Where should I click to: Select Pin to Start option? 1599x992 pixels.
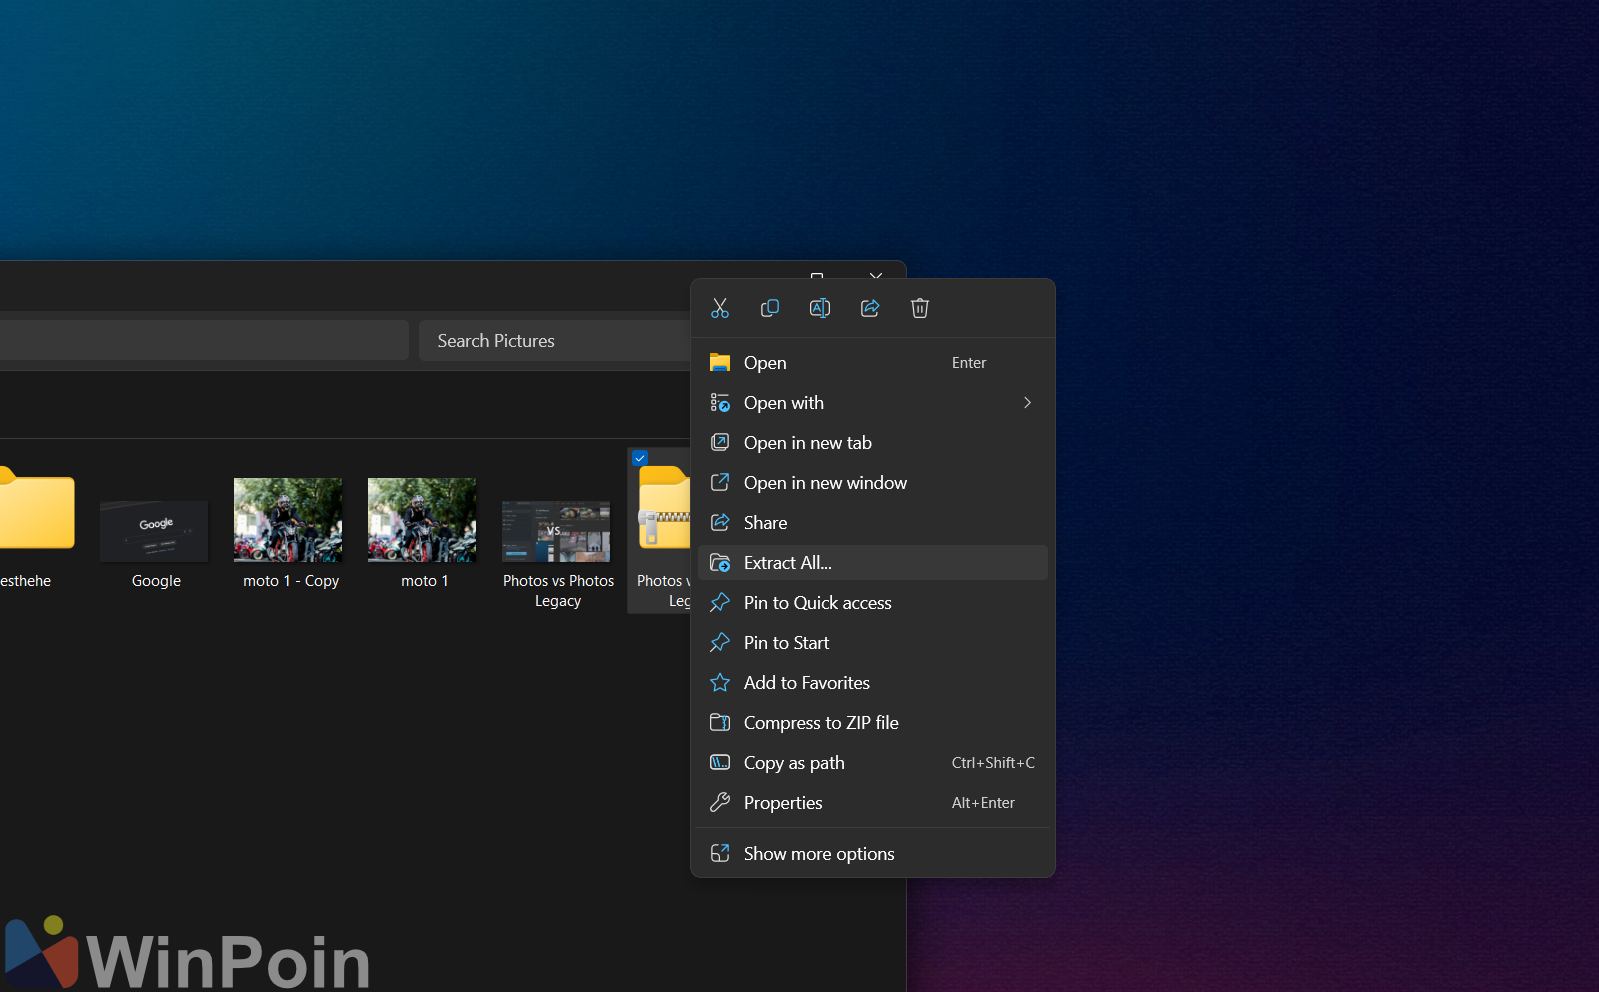pyautogui.click(x=786, y=643)
